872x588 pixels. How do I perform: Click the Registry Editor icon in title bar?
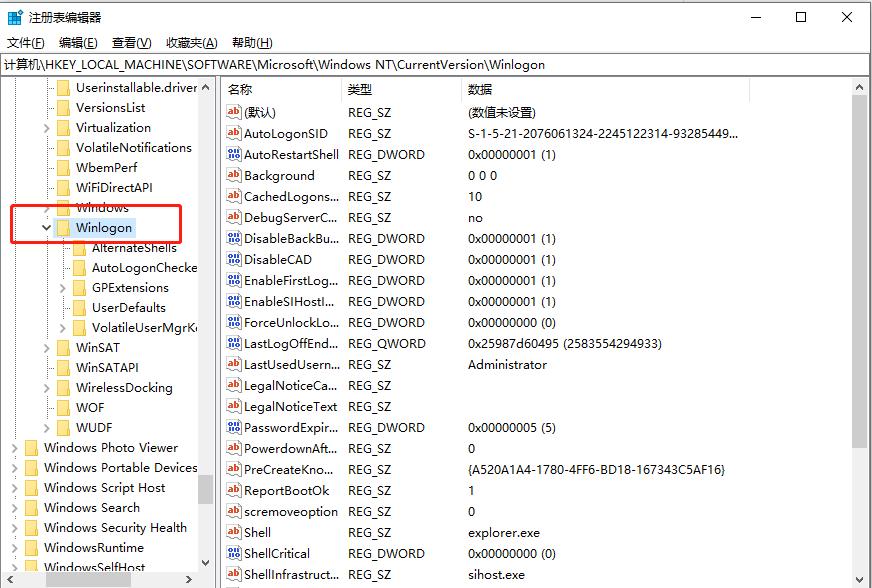[13, 16]
